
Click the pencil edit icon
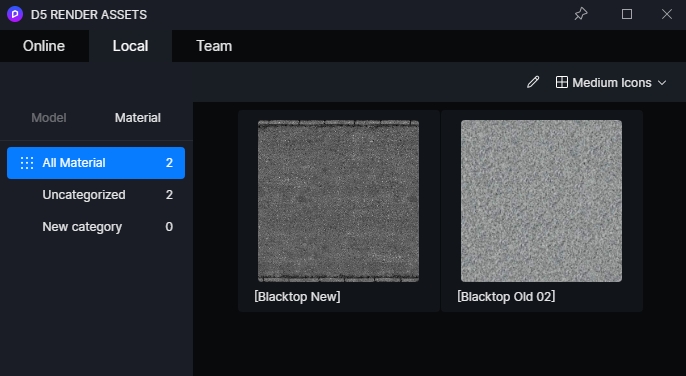click(533, 82)
